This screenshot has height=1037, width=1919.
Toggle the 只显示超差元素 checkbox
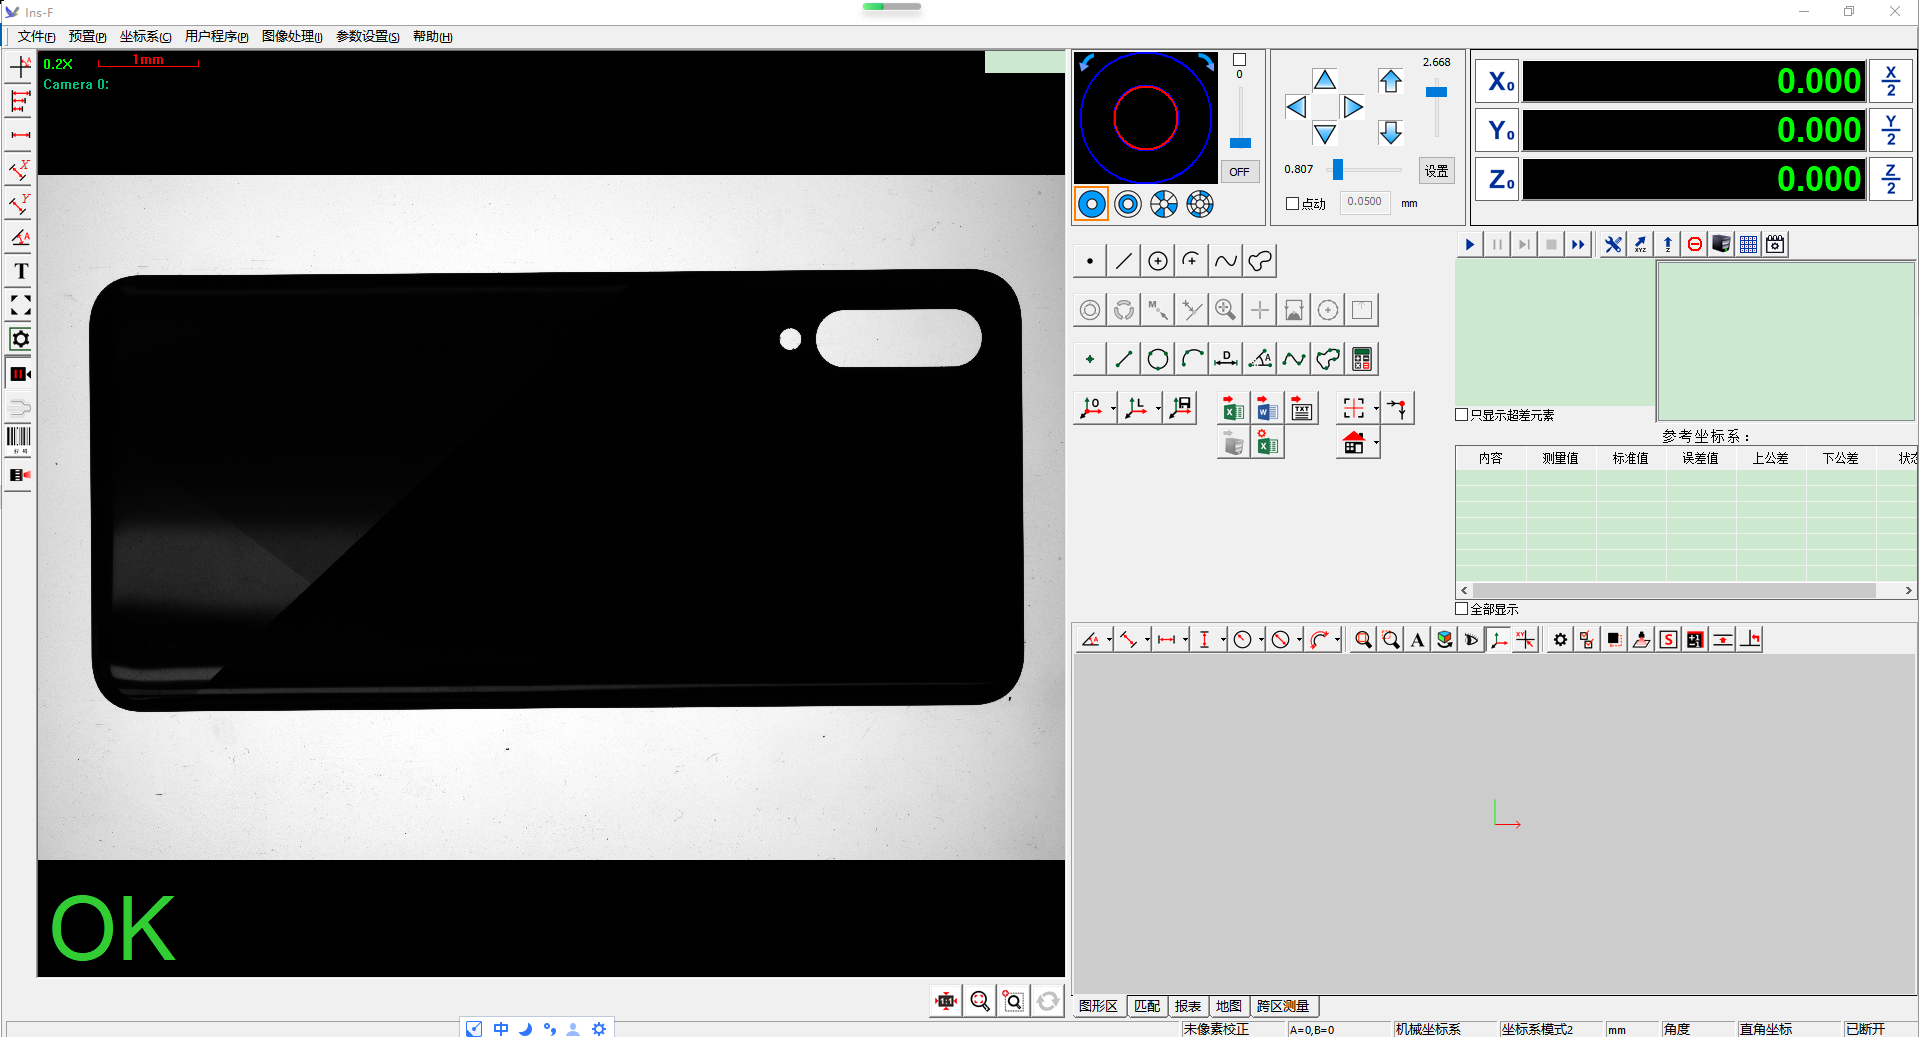click(1462, 414)
